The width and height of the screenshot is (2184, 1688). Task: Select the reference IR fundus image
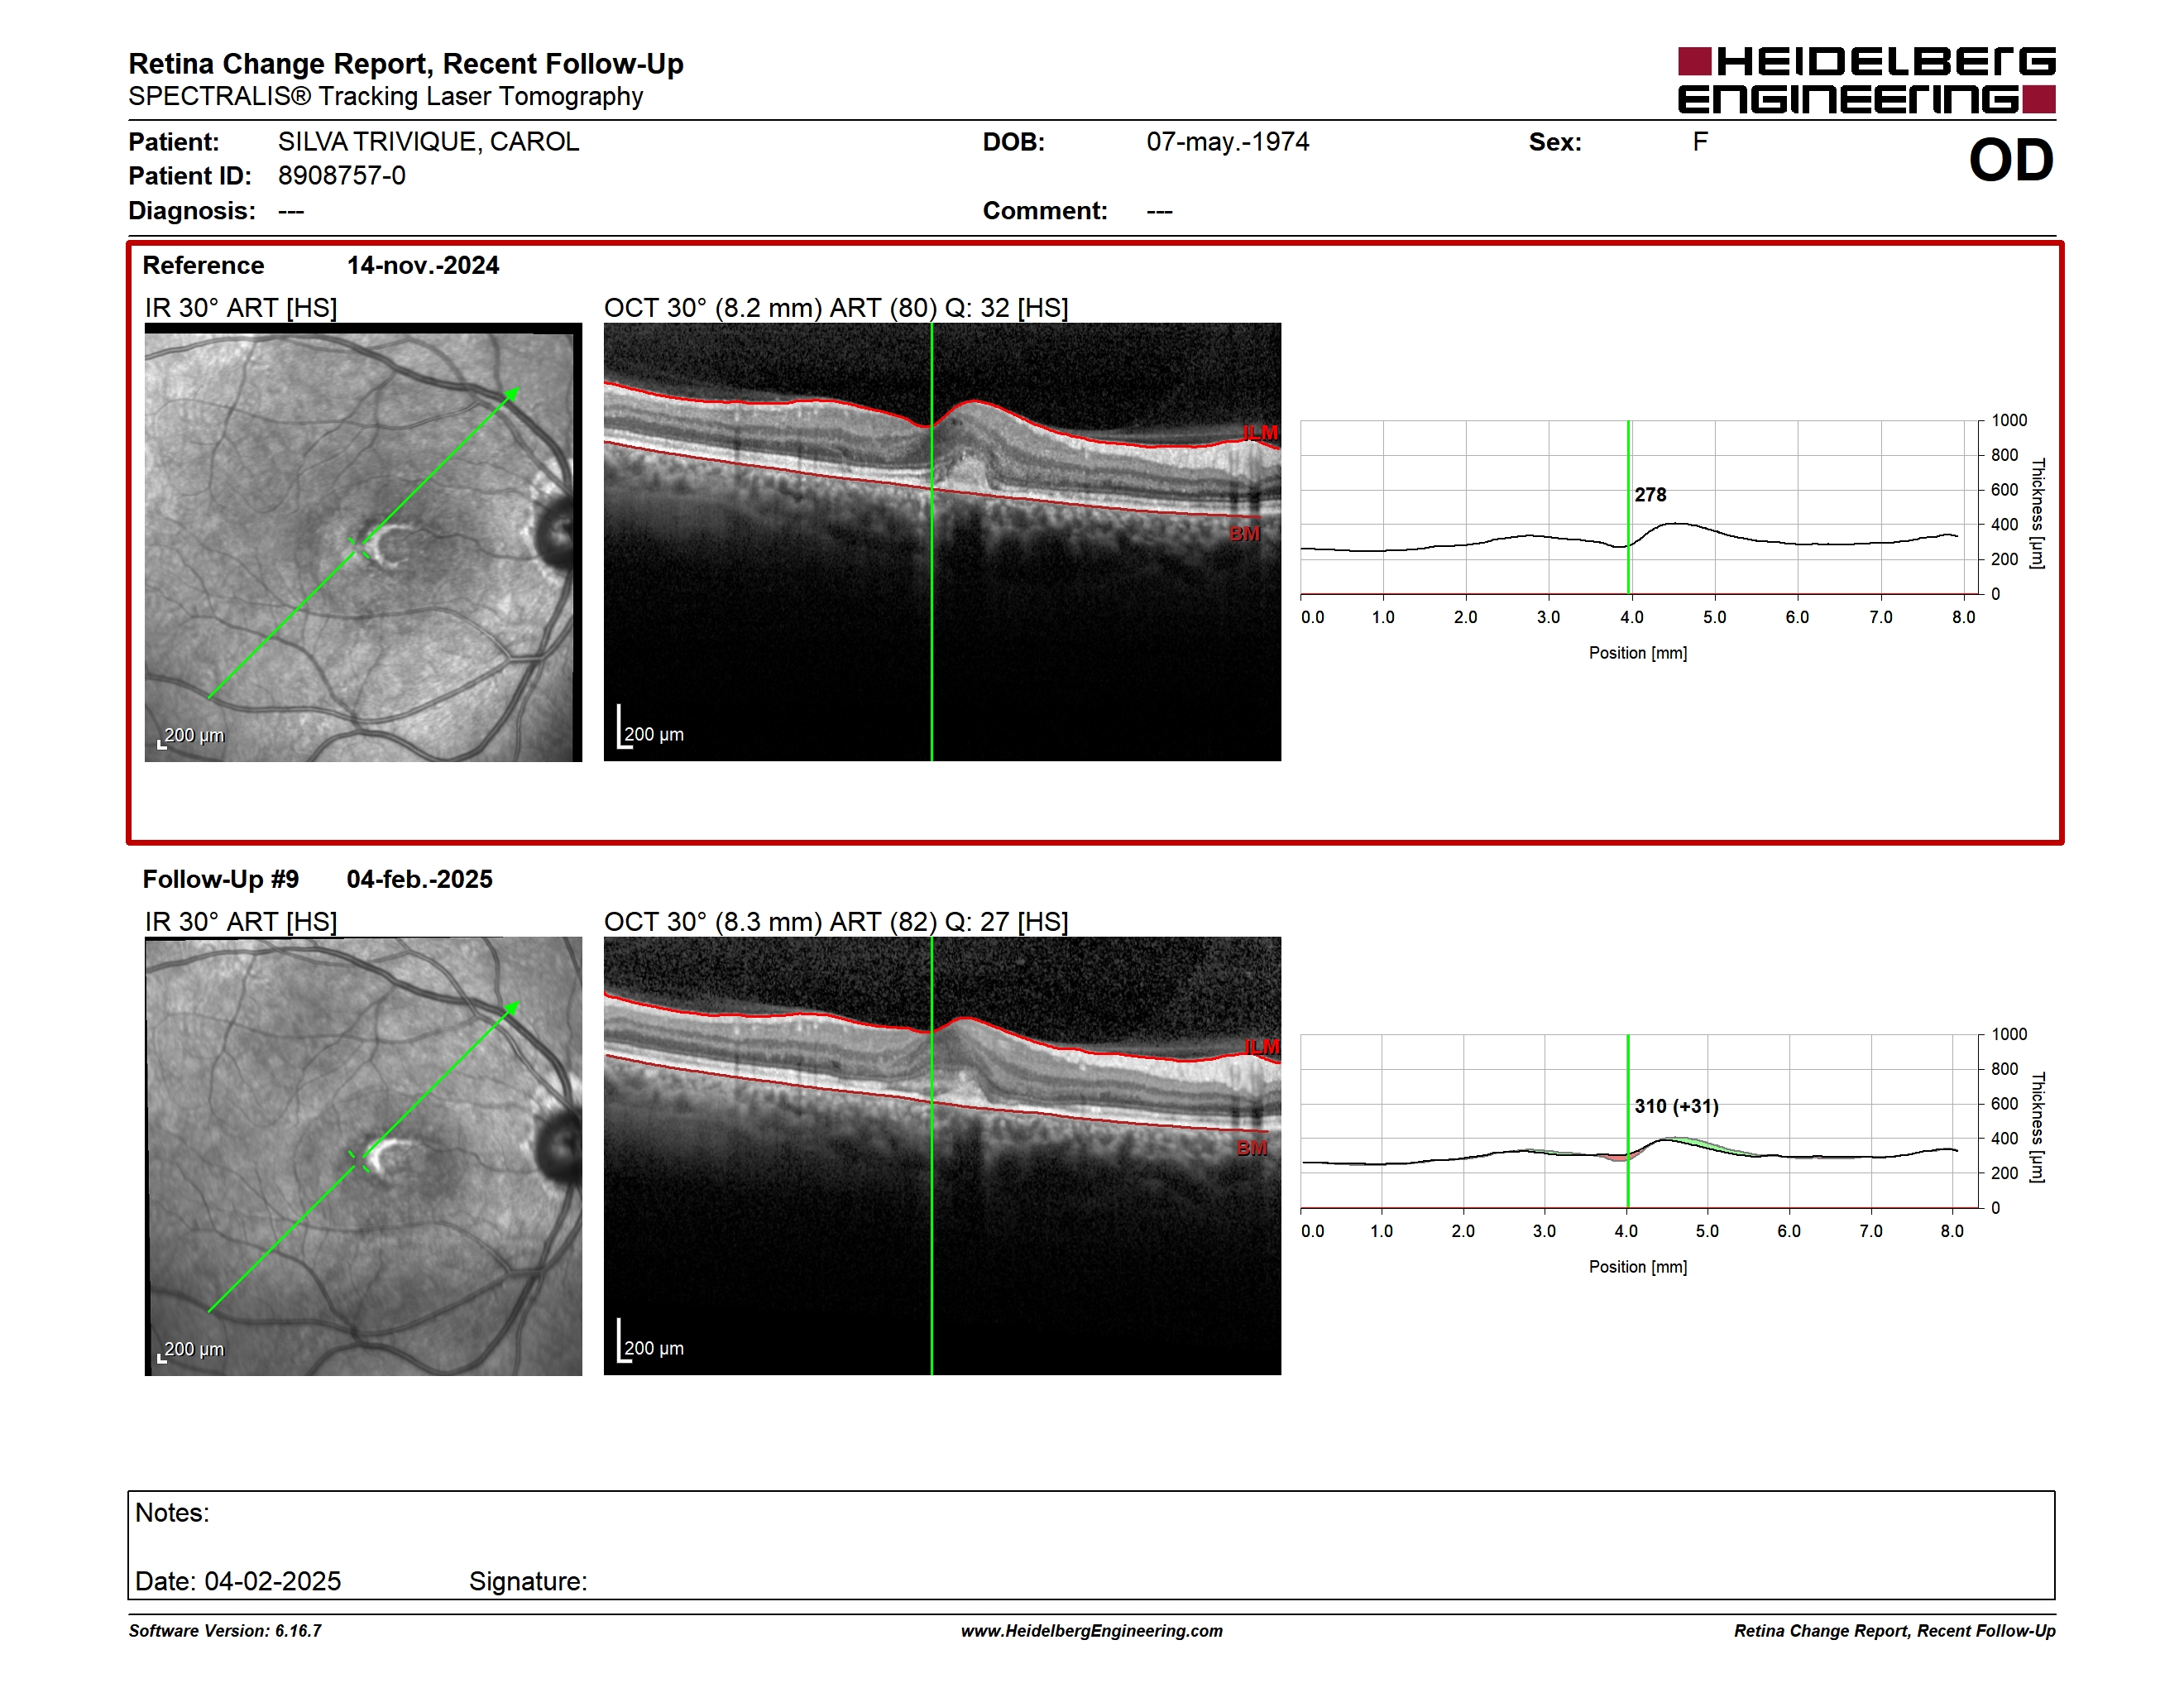coord(363,542)
